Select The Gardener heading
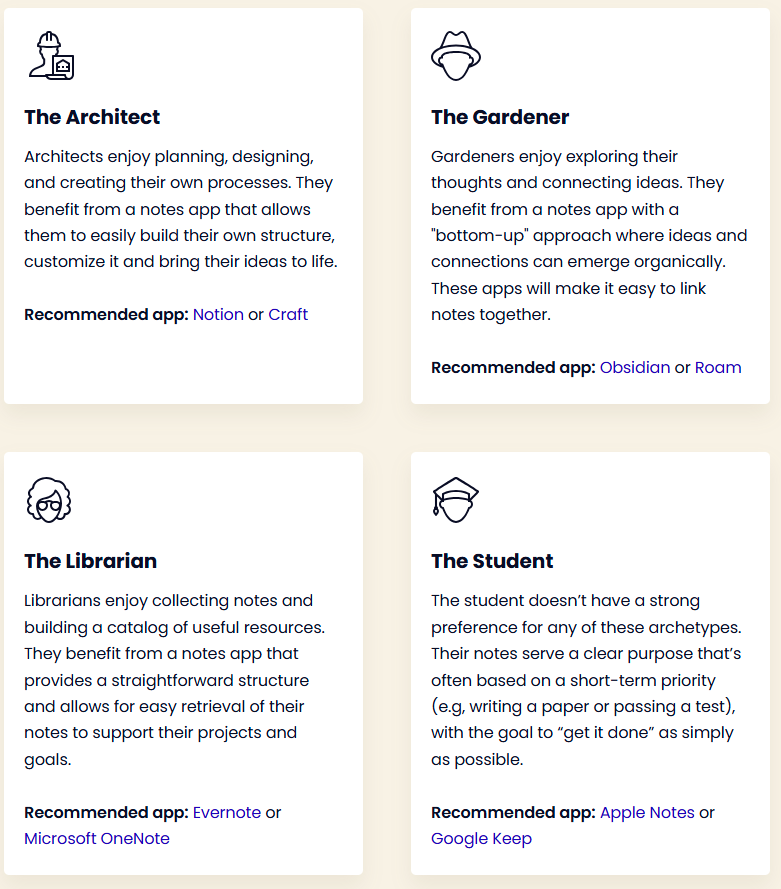 pyautogui.click(x=500, y=117)
